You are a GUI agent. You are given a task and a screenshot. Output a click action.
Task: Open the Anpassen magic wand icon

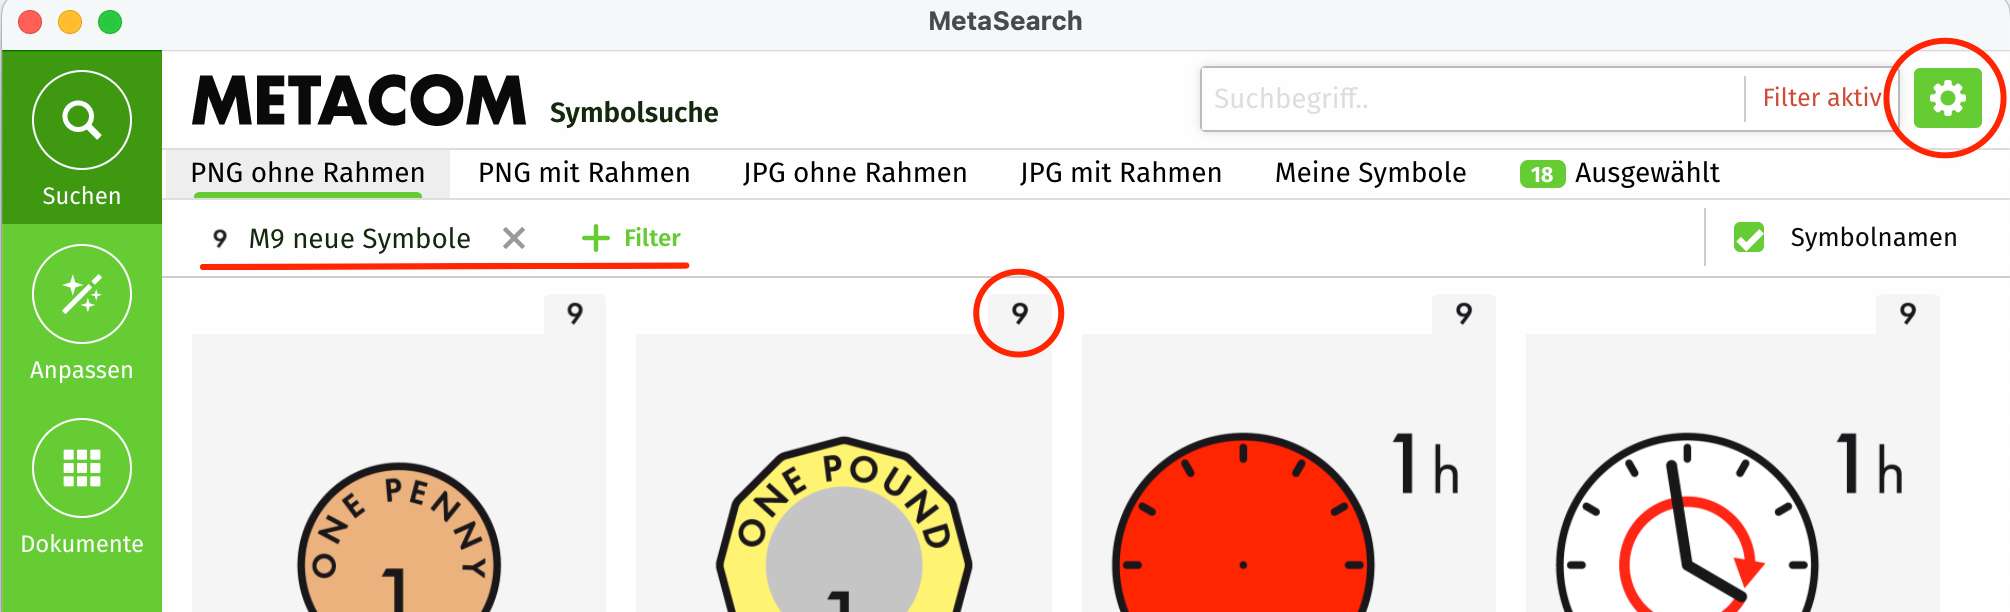81,294
